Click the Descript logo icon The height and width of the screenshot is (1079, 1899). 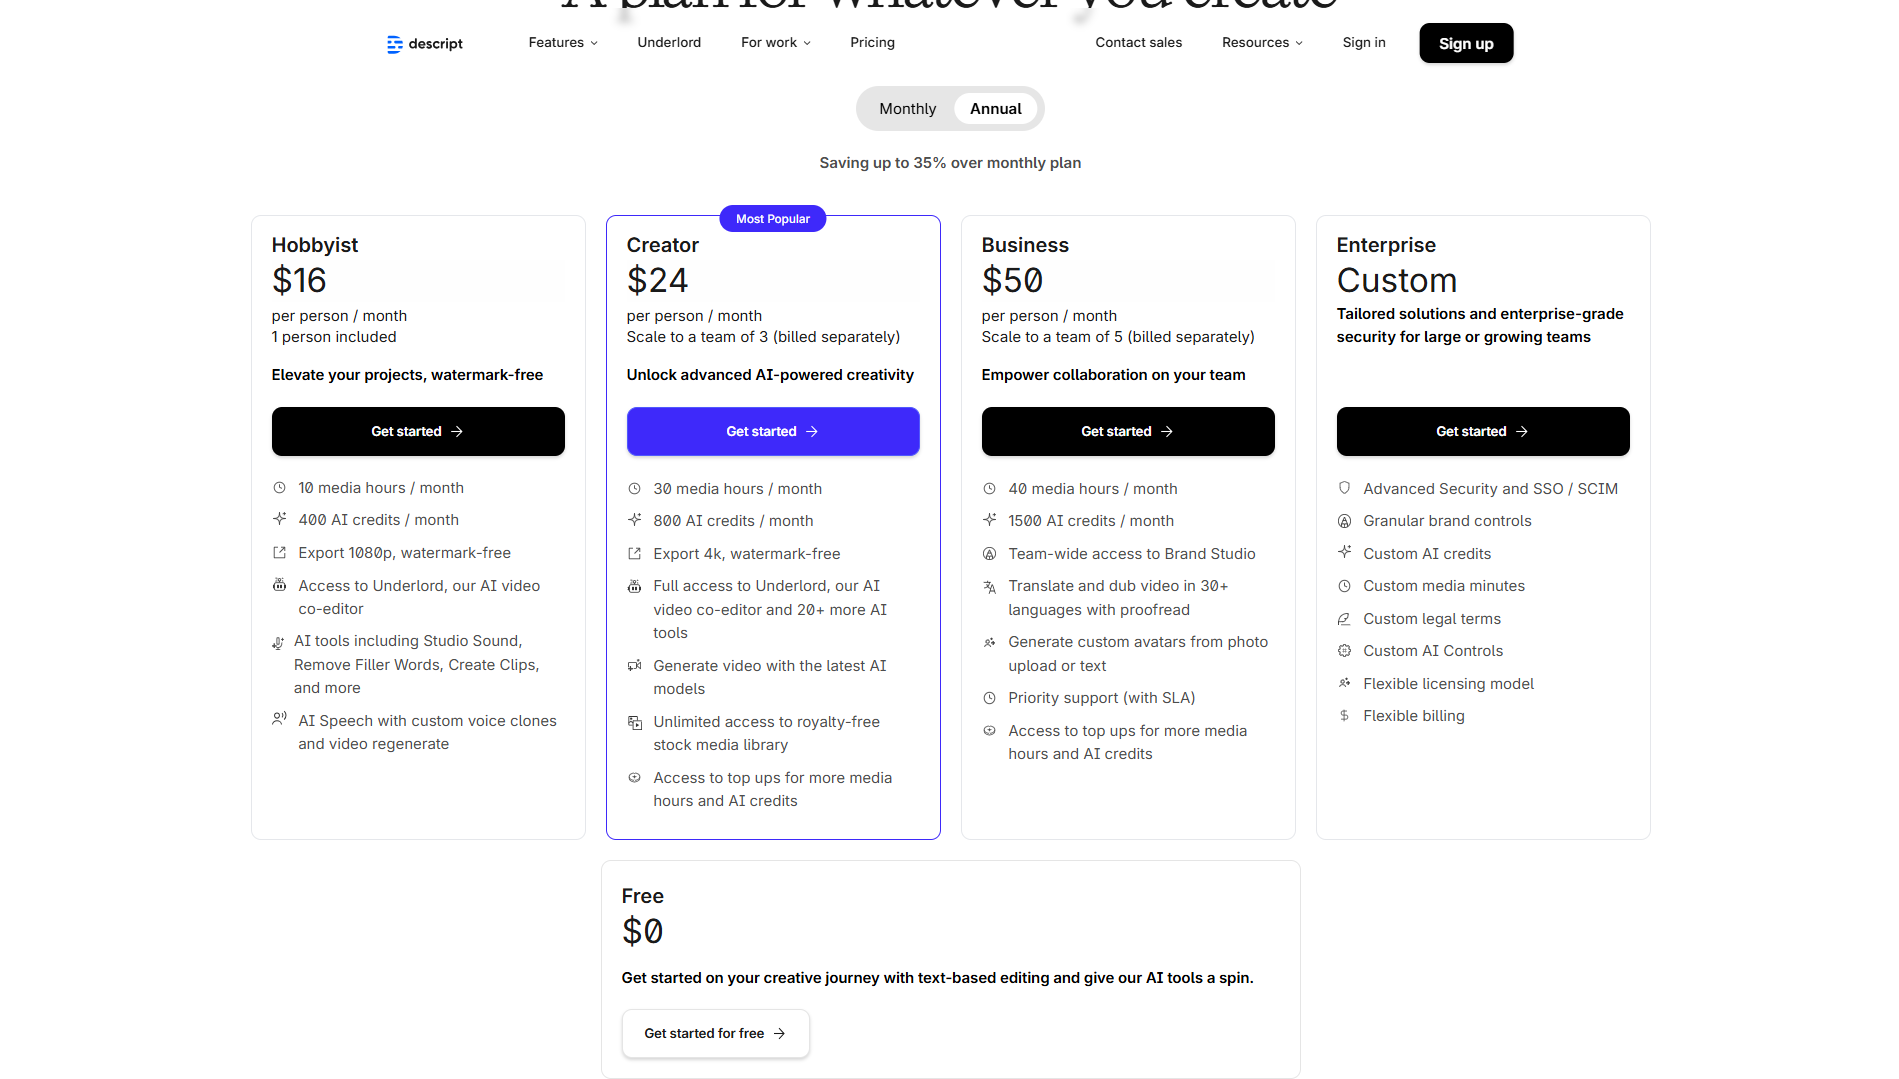tap(395, 44)
